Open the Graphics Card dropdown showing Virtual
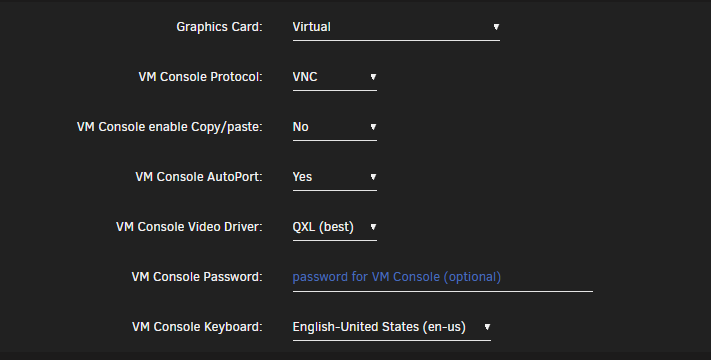This screenshot has width=711, height=360. click(396, 27)
